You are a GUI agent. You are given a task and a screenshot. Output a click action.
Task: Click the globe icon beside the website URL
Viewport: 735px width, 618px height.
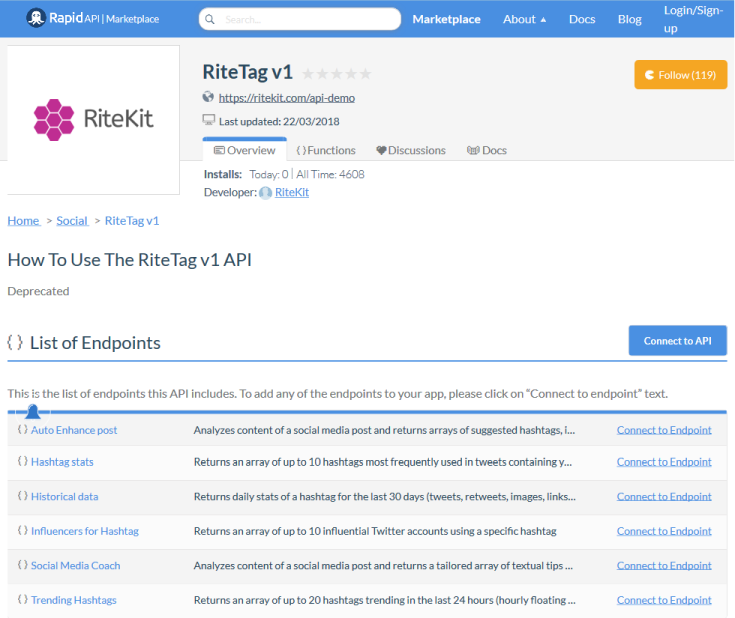tap(208, 97)
